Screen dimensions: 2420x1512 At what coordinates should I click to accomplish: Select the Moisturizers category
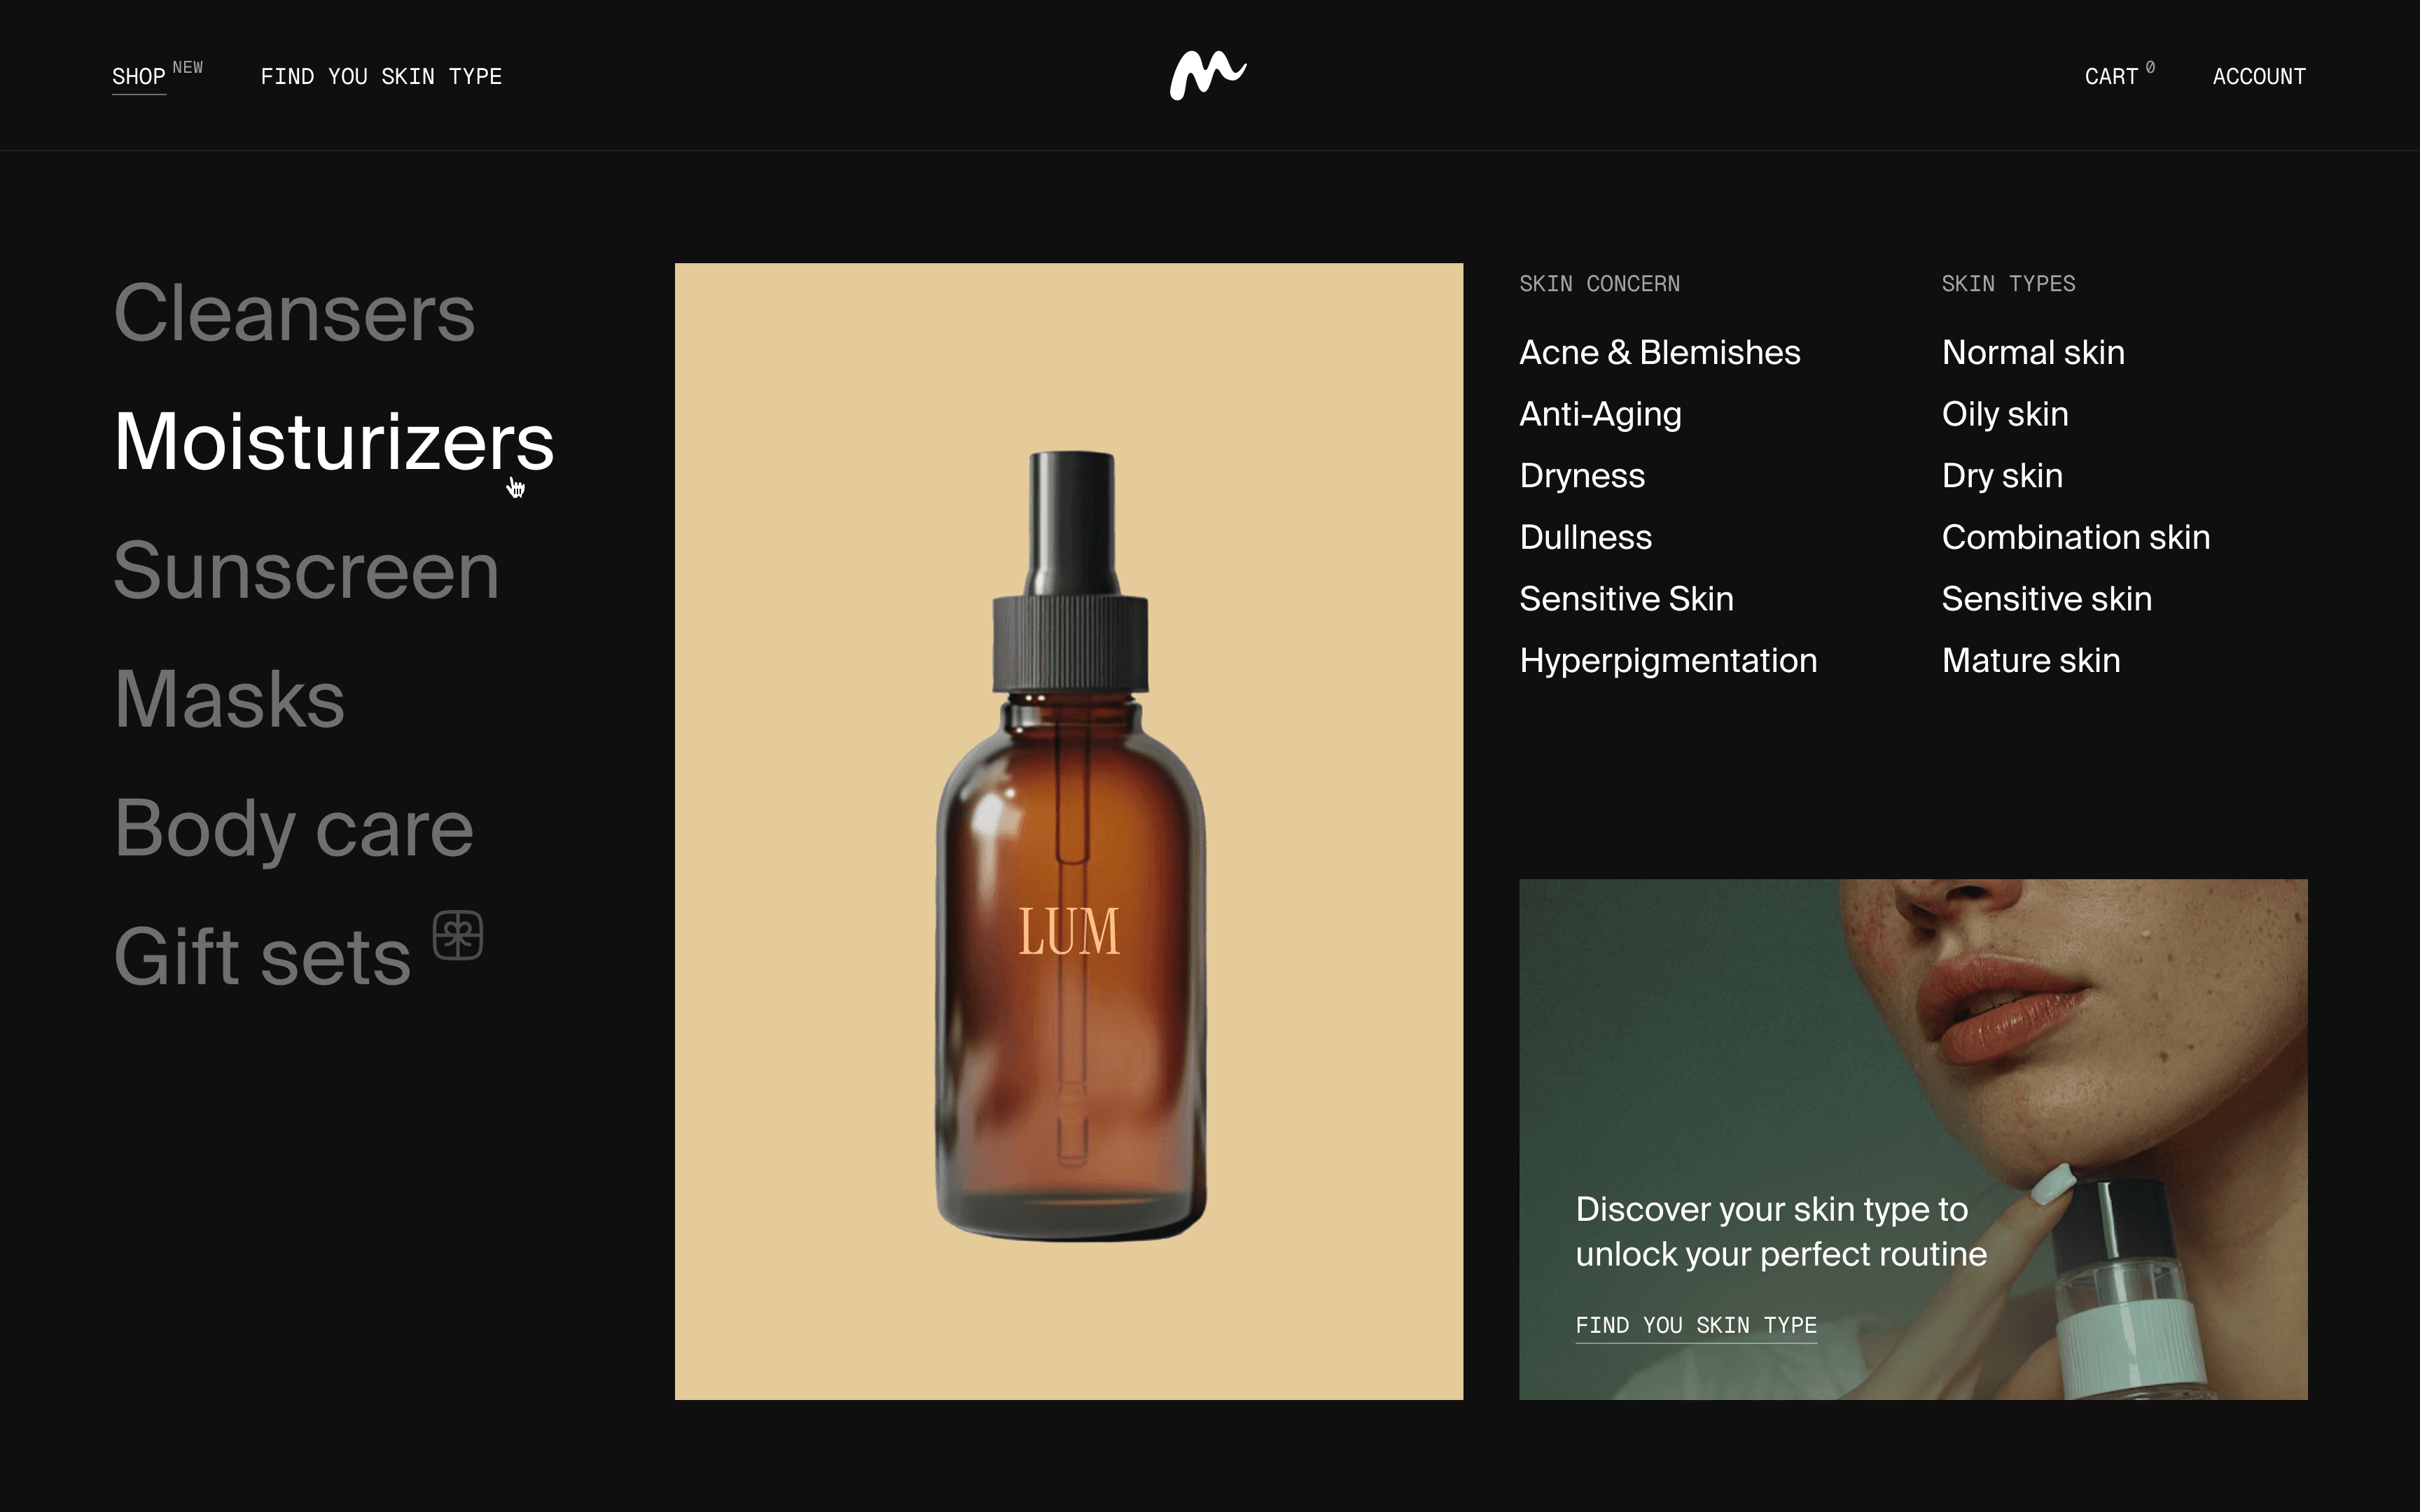tap(334, 442)
